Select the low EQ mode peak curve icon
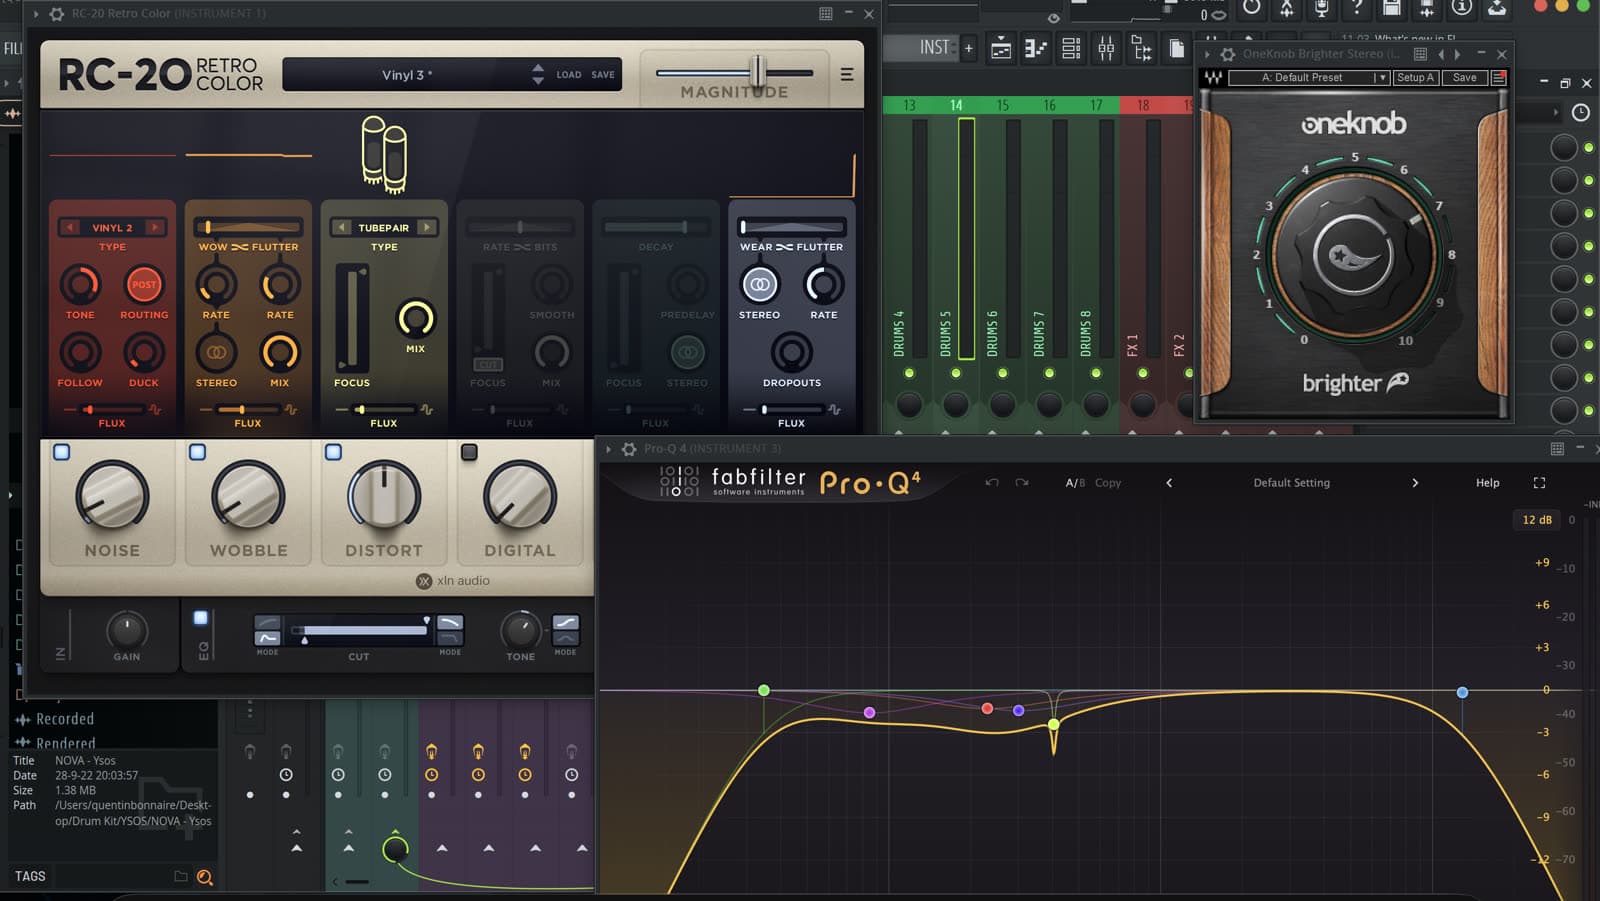Screen dimensions: 1600x901 (267, 638)
